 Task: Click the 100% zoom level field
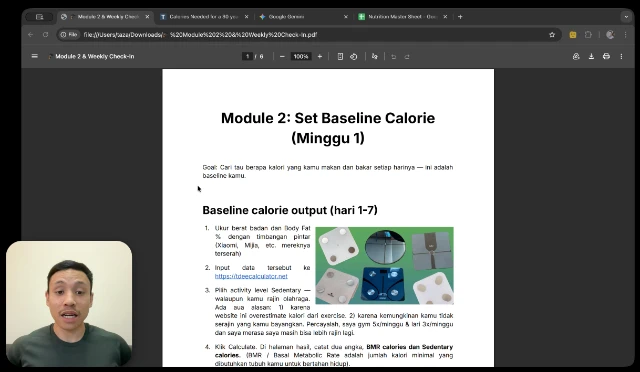[x=301, y=56]
